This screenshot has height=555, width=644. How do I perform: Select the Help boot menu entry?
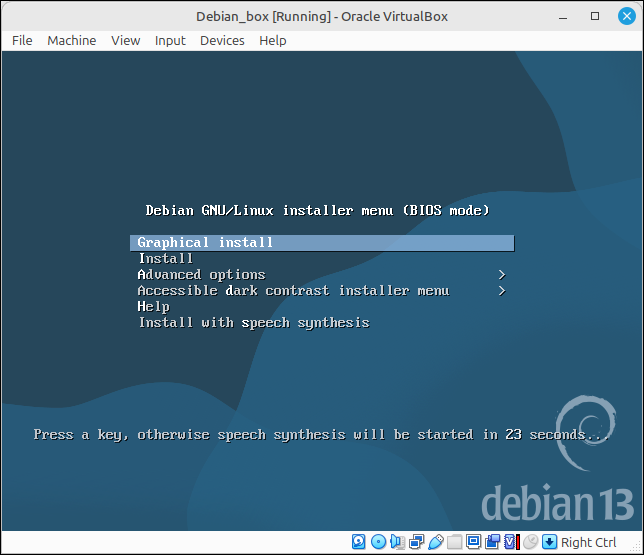coord(154,307)
